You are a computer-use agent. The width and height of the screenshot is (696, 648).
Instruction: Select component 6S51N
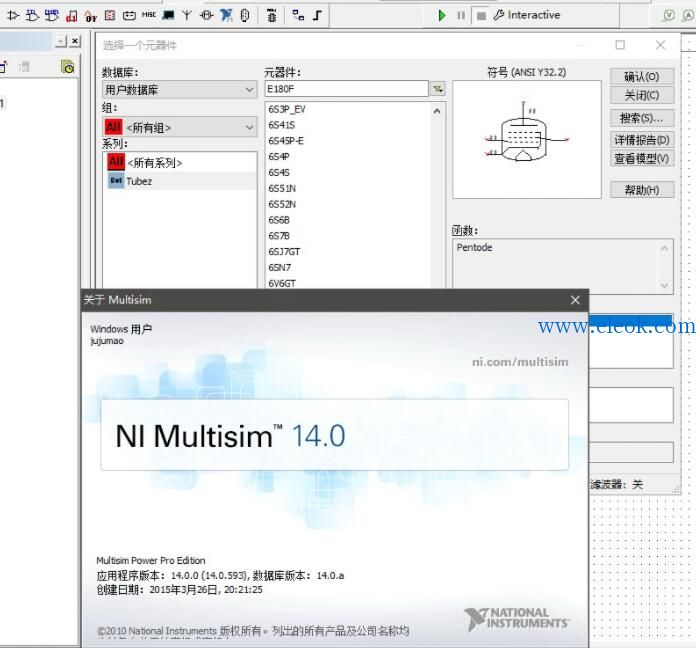coord(282,189)
